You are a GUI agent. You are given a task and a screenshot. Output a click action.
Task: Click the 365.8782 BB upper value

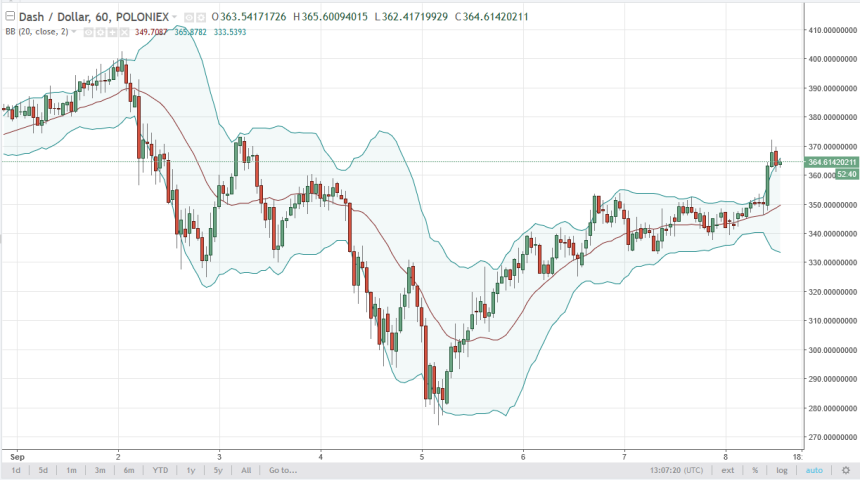tap(190, 32)
